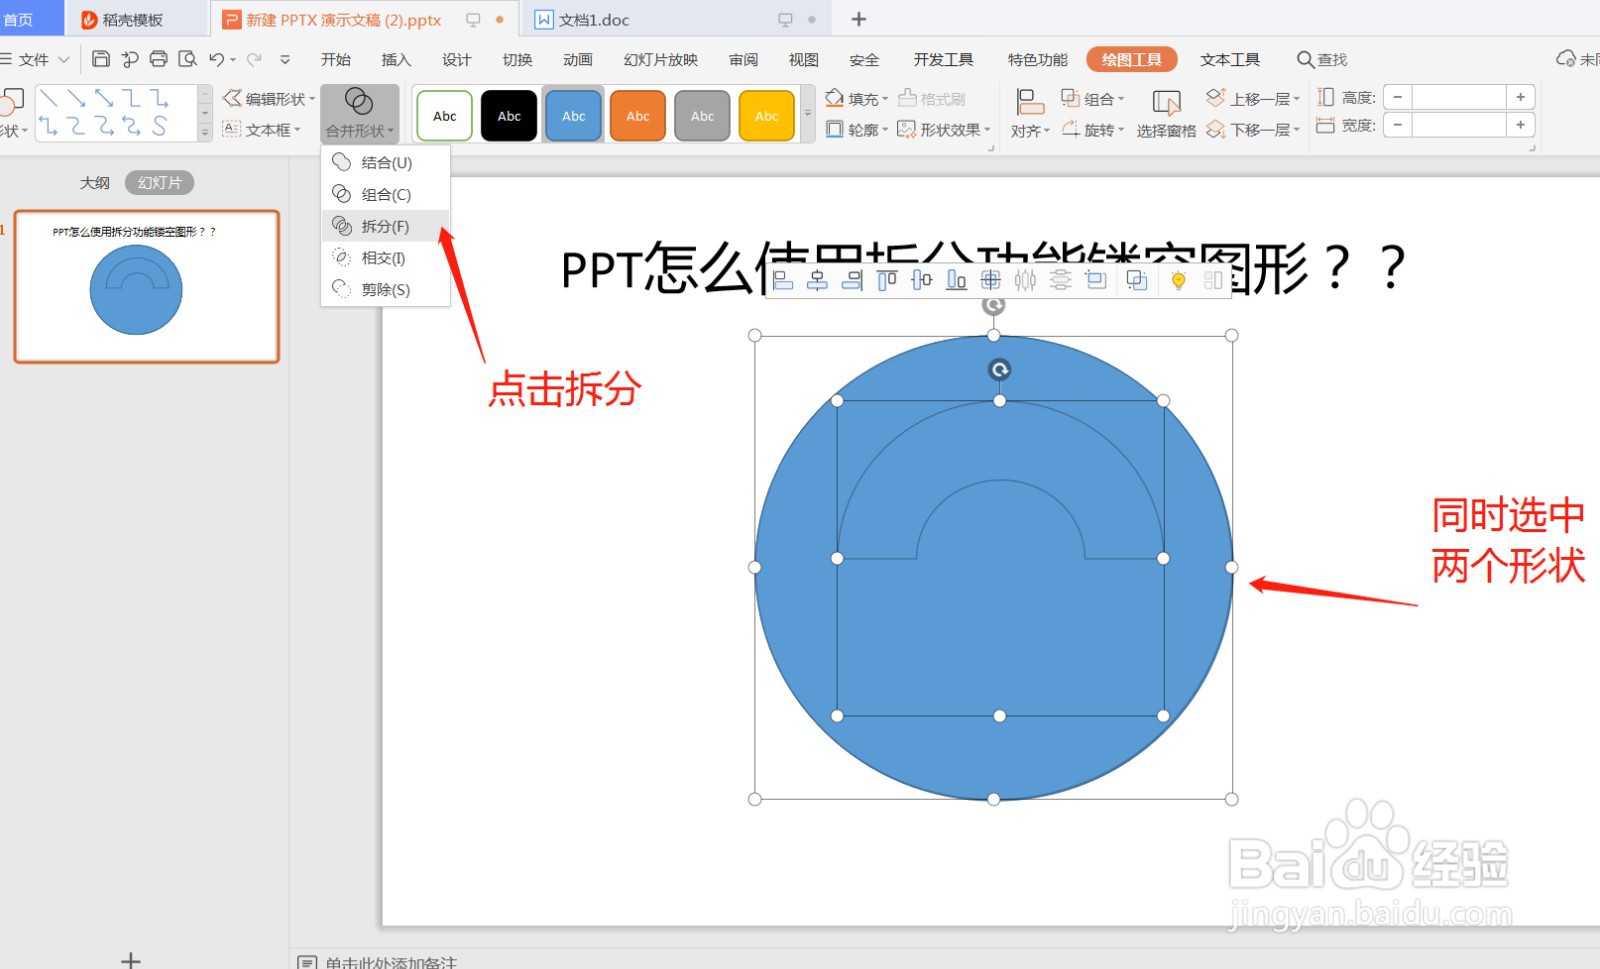The height and width of the screenshot is (969, 1600).
Task: Click the 下移一层 (Send Backward) icon
Action: click(x=1253, y=129)
